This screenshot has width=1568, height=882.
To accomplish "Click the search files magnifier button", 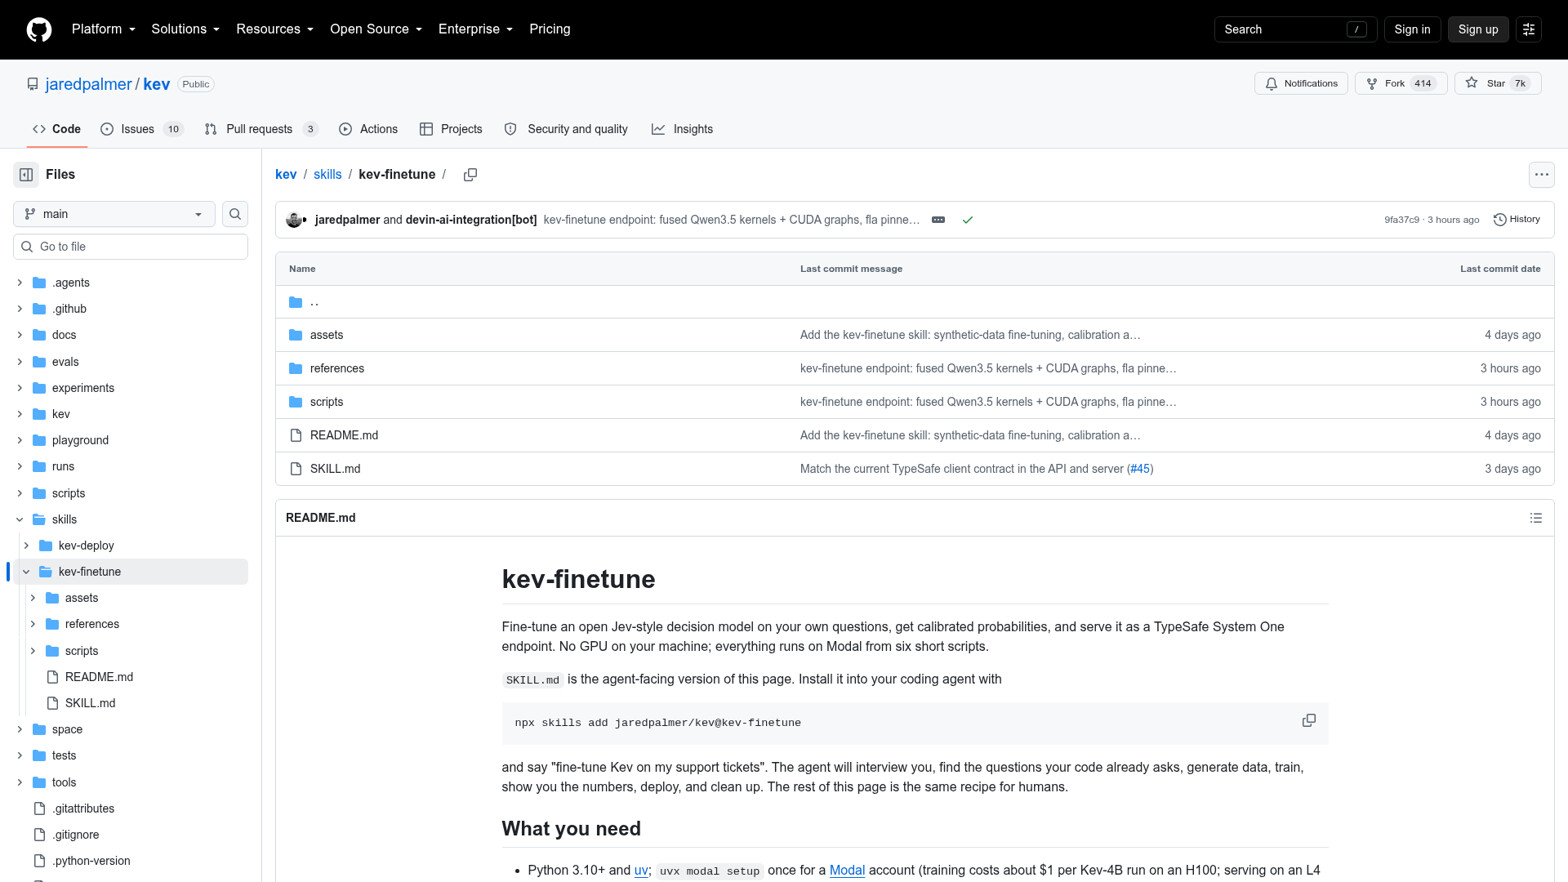I will point(235,214).
